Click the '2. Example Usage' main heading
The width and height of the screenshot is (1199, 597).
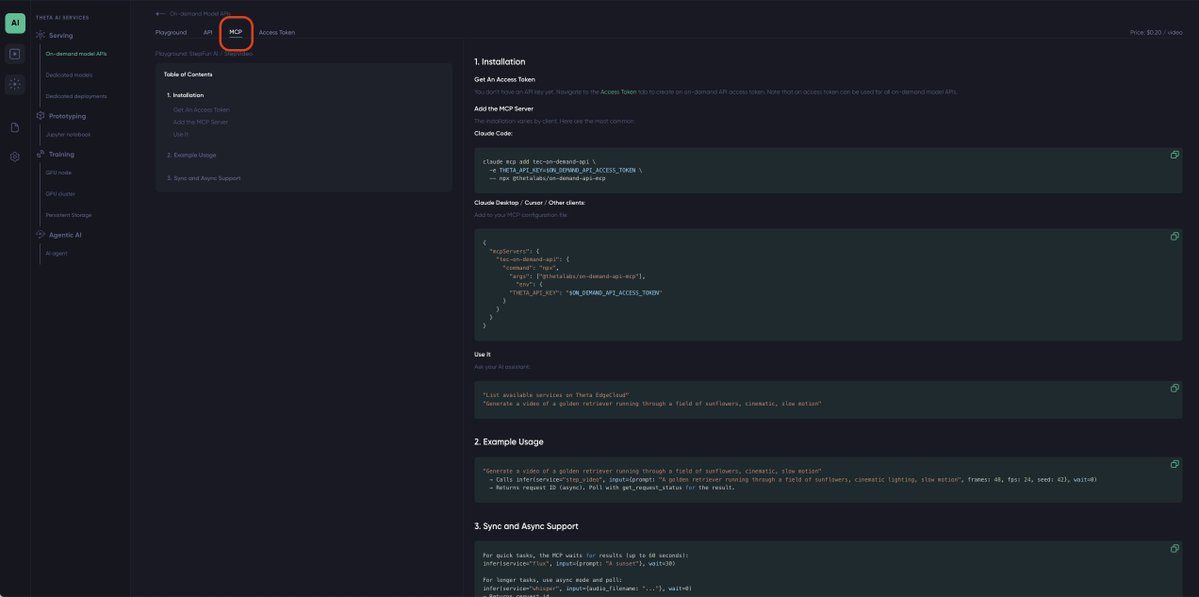coord(509,442)
